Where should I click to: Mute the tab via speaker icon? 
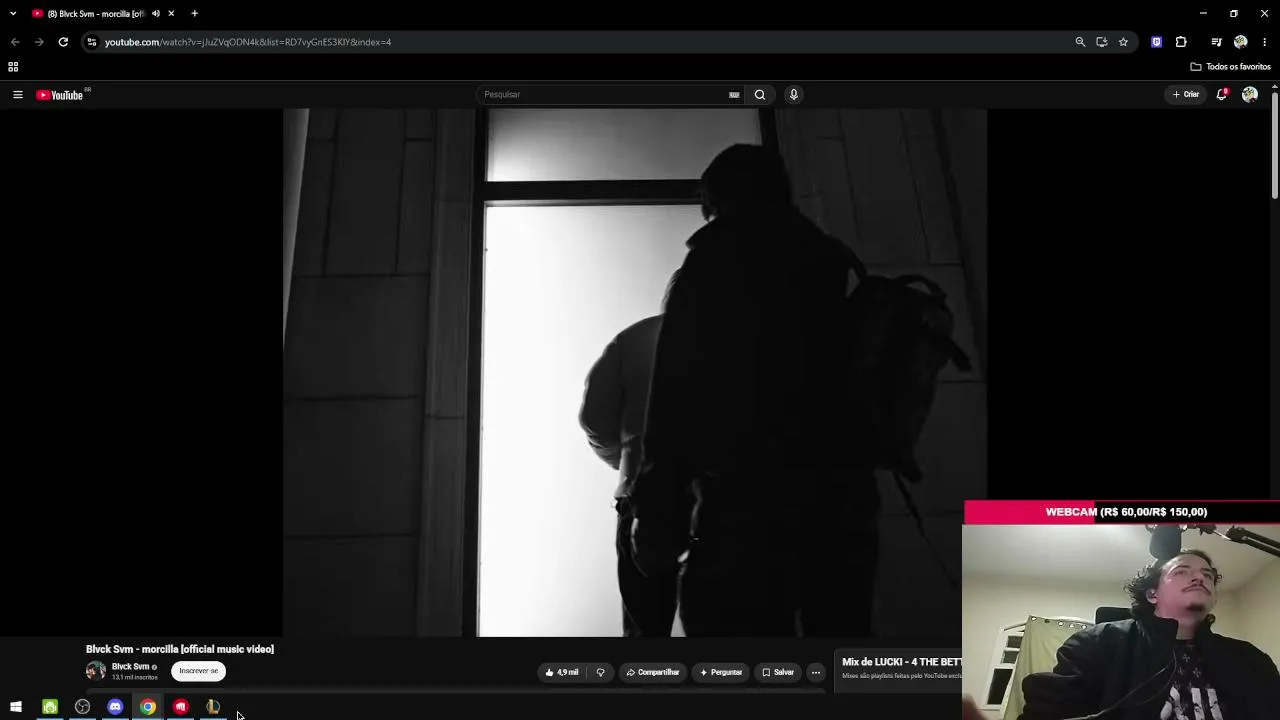pyautogui.click(x=156, y=14)
